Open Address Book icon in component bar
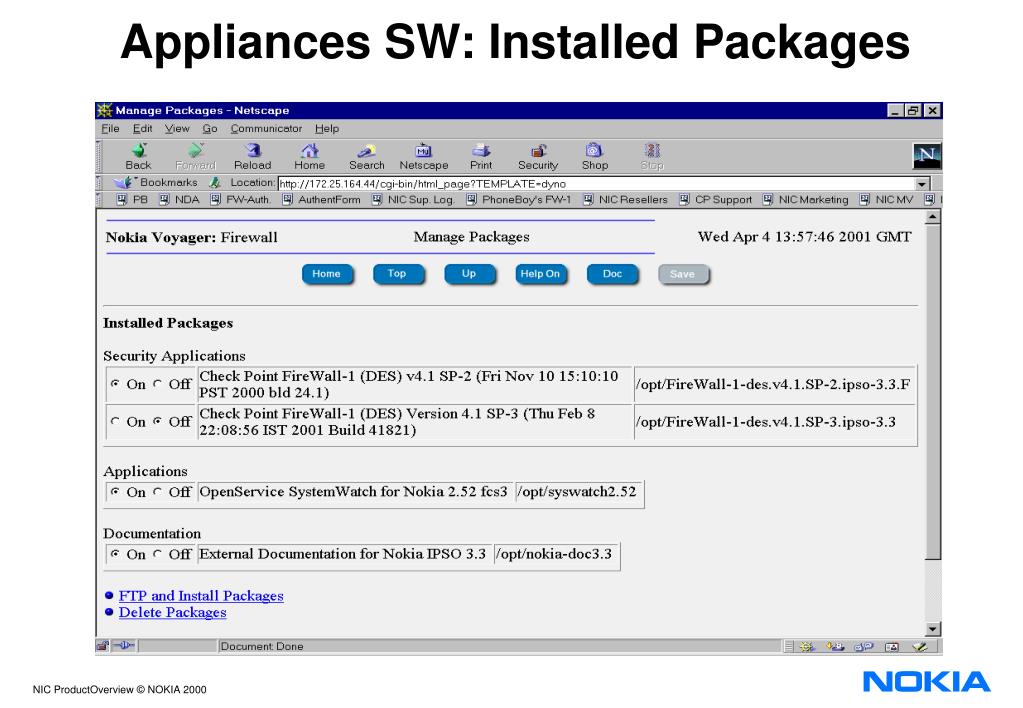 point(892,647)
